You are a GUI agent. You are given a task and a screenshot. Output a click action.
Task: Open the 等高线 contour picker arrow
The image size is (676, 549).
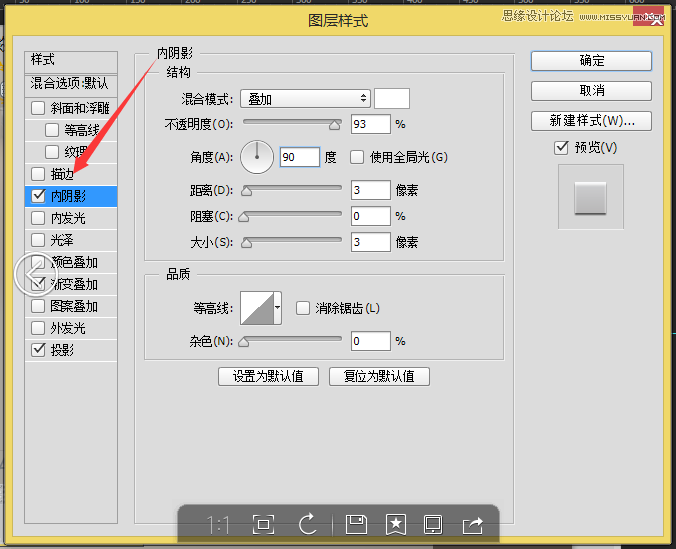[x=278, y=308]
